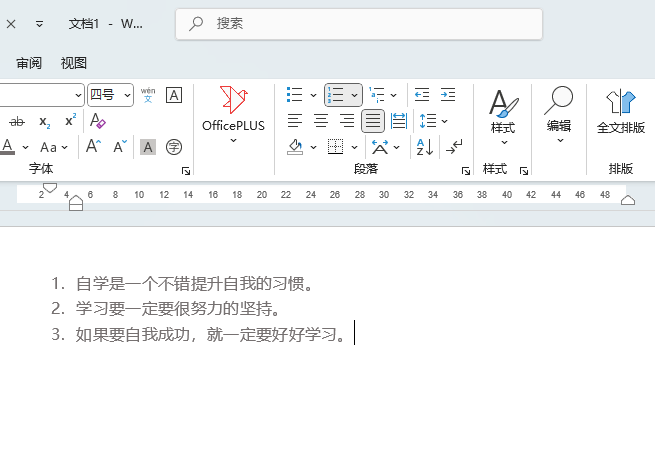Open the bullet list style dropdown
This screenshot has width=655, height=456.
313,95
